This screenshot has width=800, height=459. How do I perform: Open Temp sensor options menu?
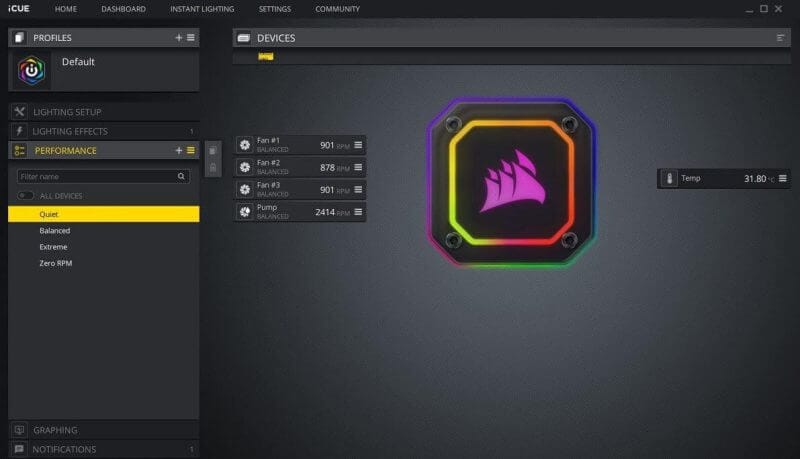782,179
